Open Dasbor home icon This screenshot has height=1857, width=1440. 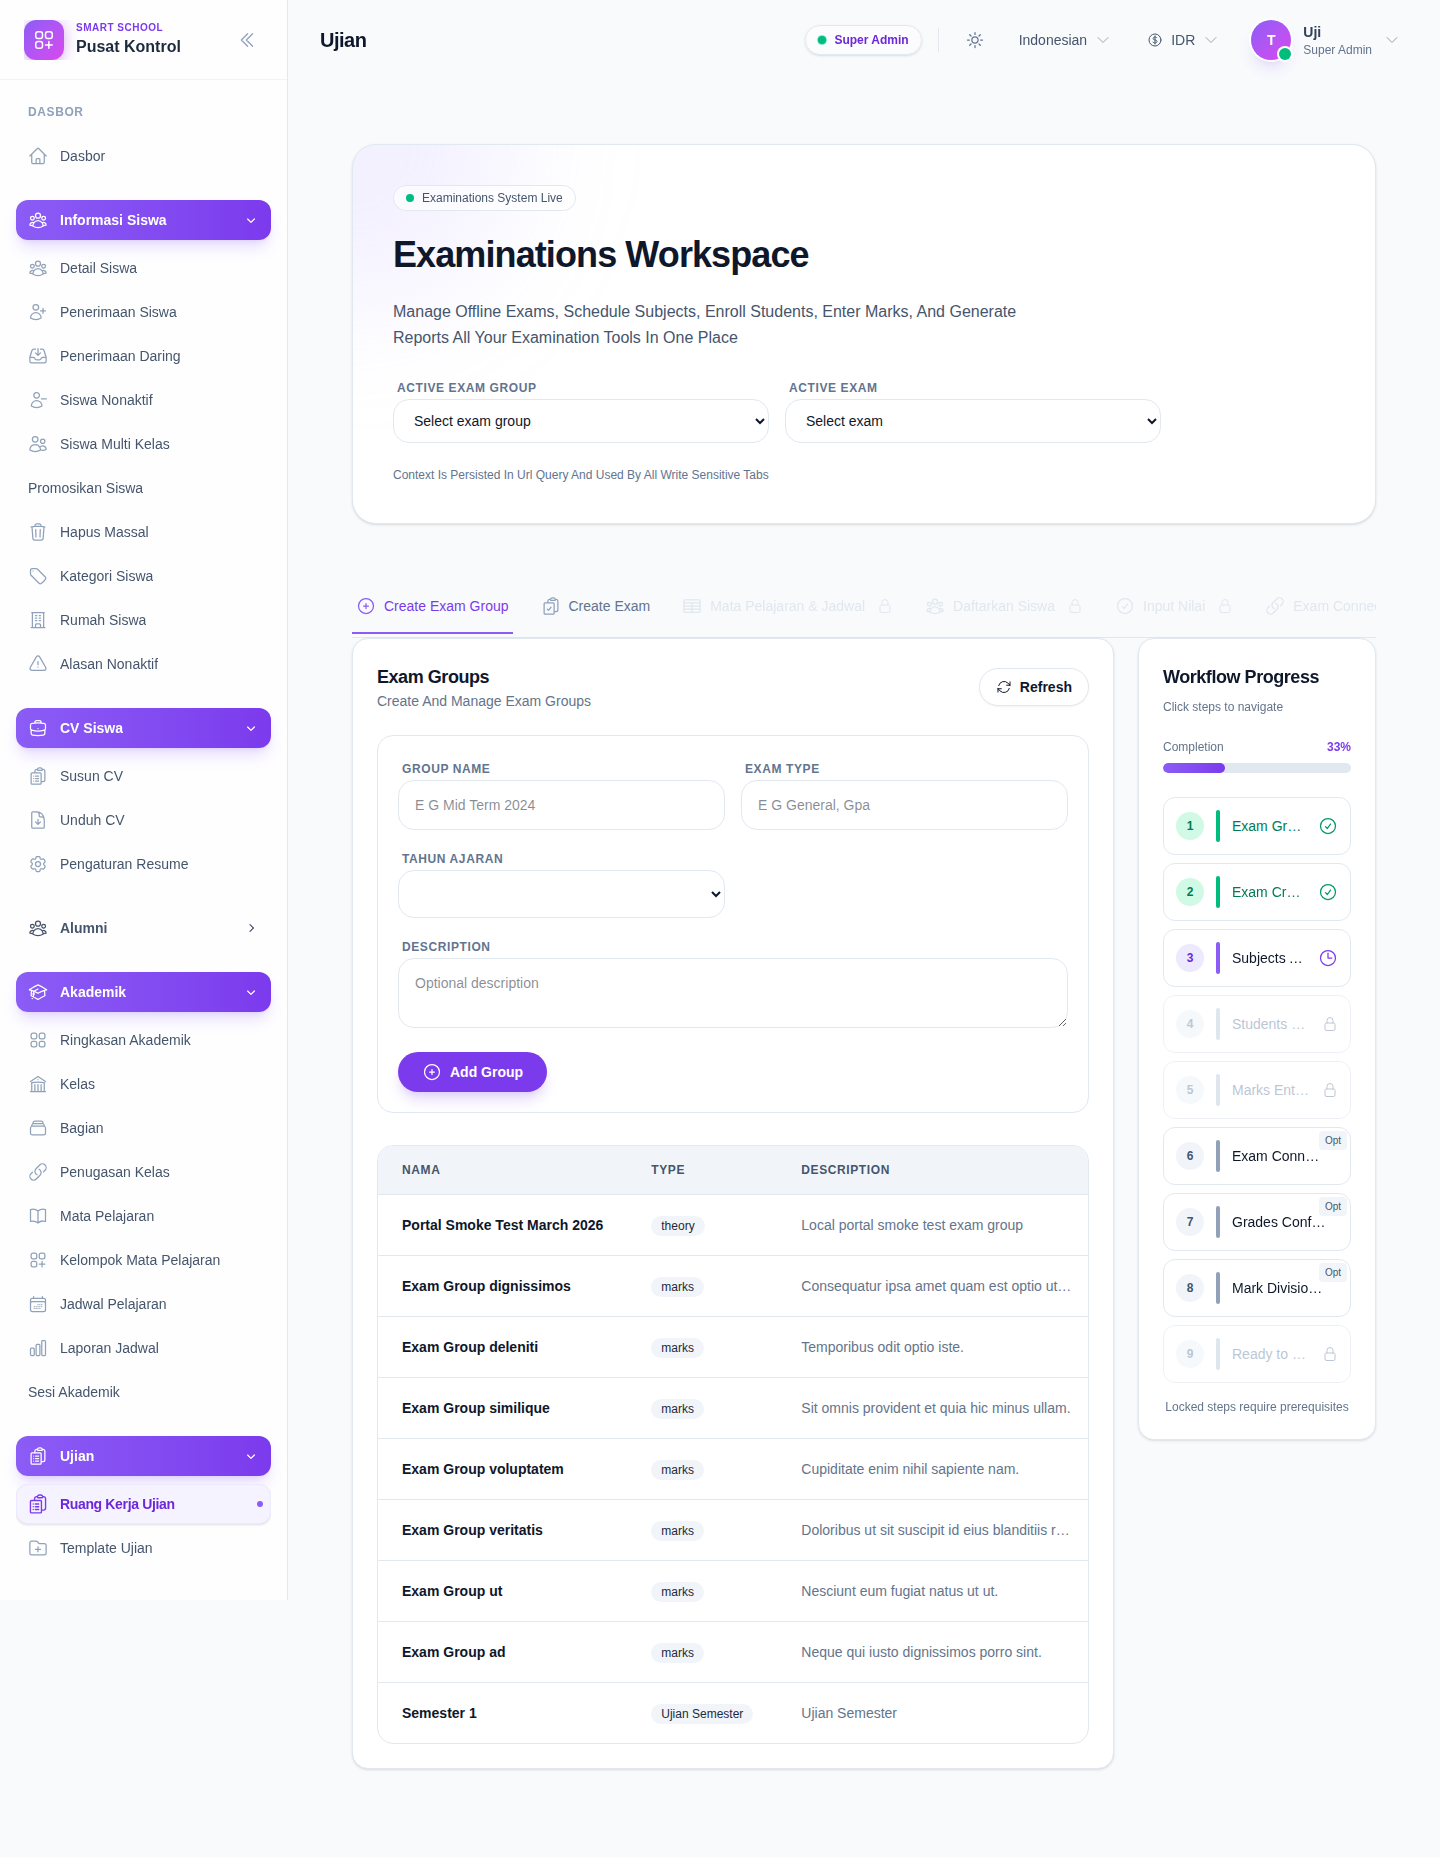(x=38, y=156)
